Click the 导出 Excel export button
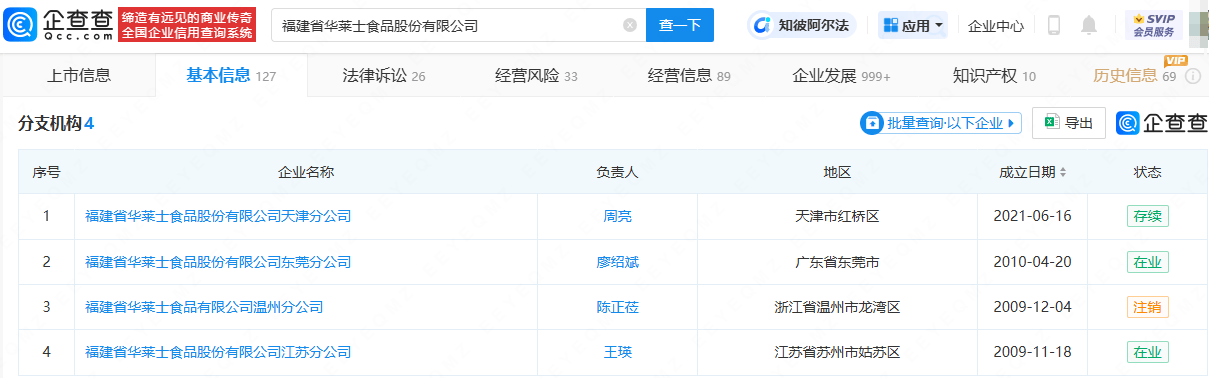The image size is (1209, 378). point(1069,123)
